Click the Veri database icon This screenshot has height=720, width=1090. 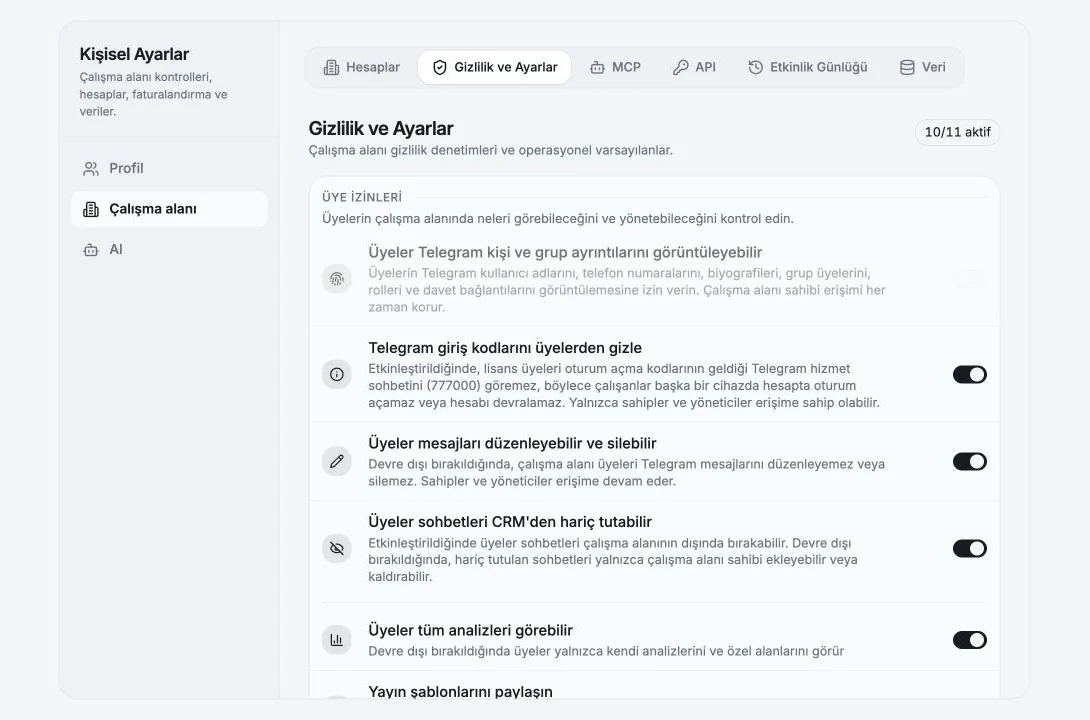(907, 67)
